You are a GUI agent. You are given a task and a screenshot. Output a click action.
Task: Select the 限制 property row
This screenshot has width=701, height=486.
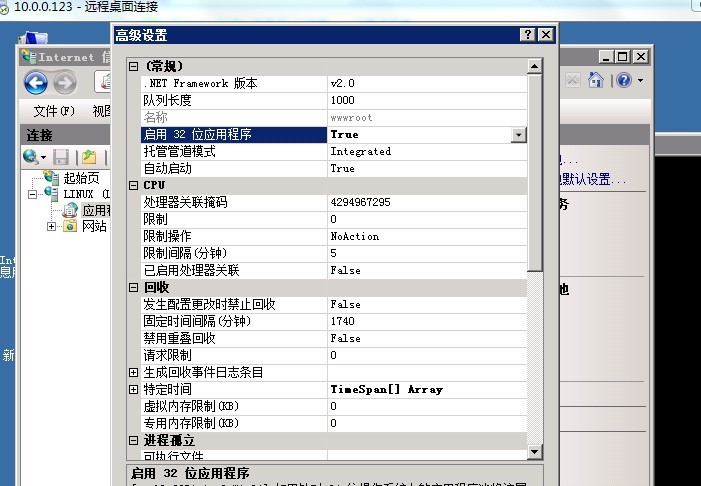(x=334, y=220)
